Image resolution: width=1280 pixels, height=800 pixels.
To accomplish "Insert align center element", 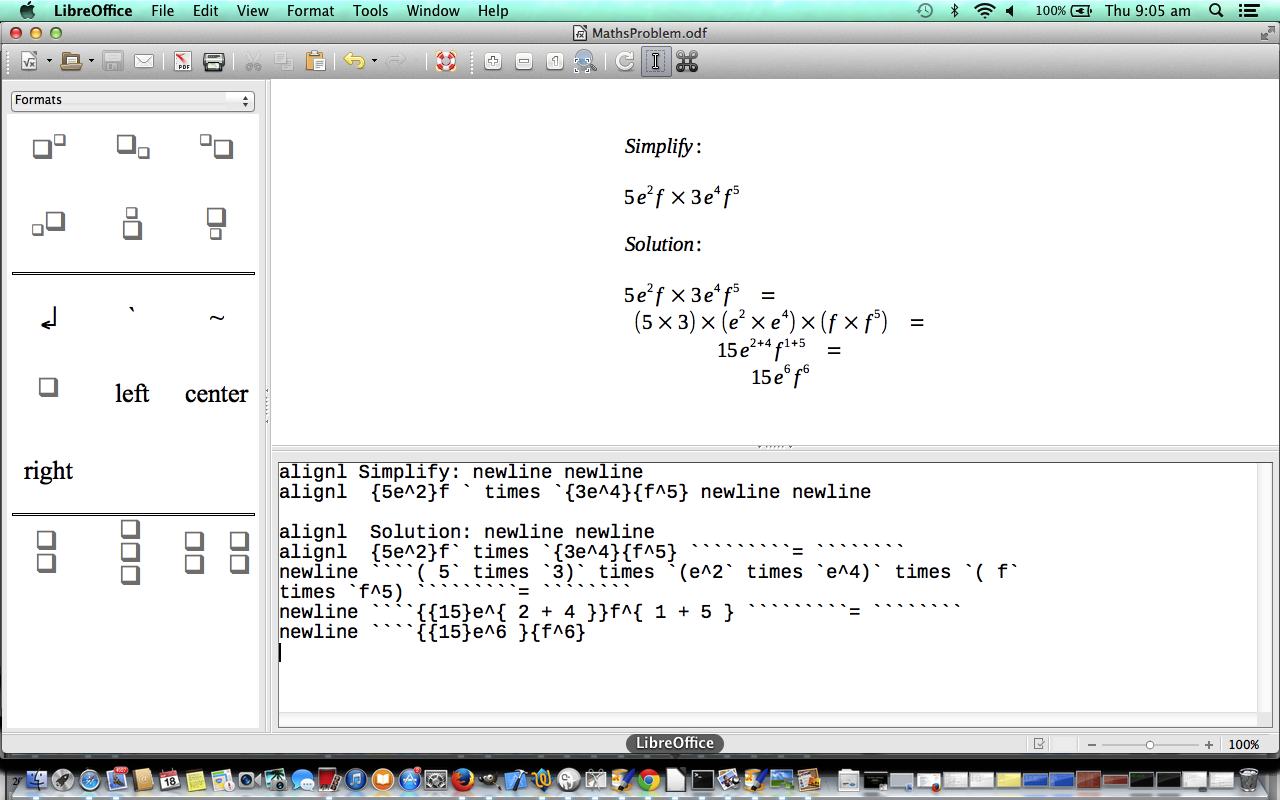I will (216, 394).
